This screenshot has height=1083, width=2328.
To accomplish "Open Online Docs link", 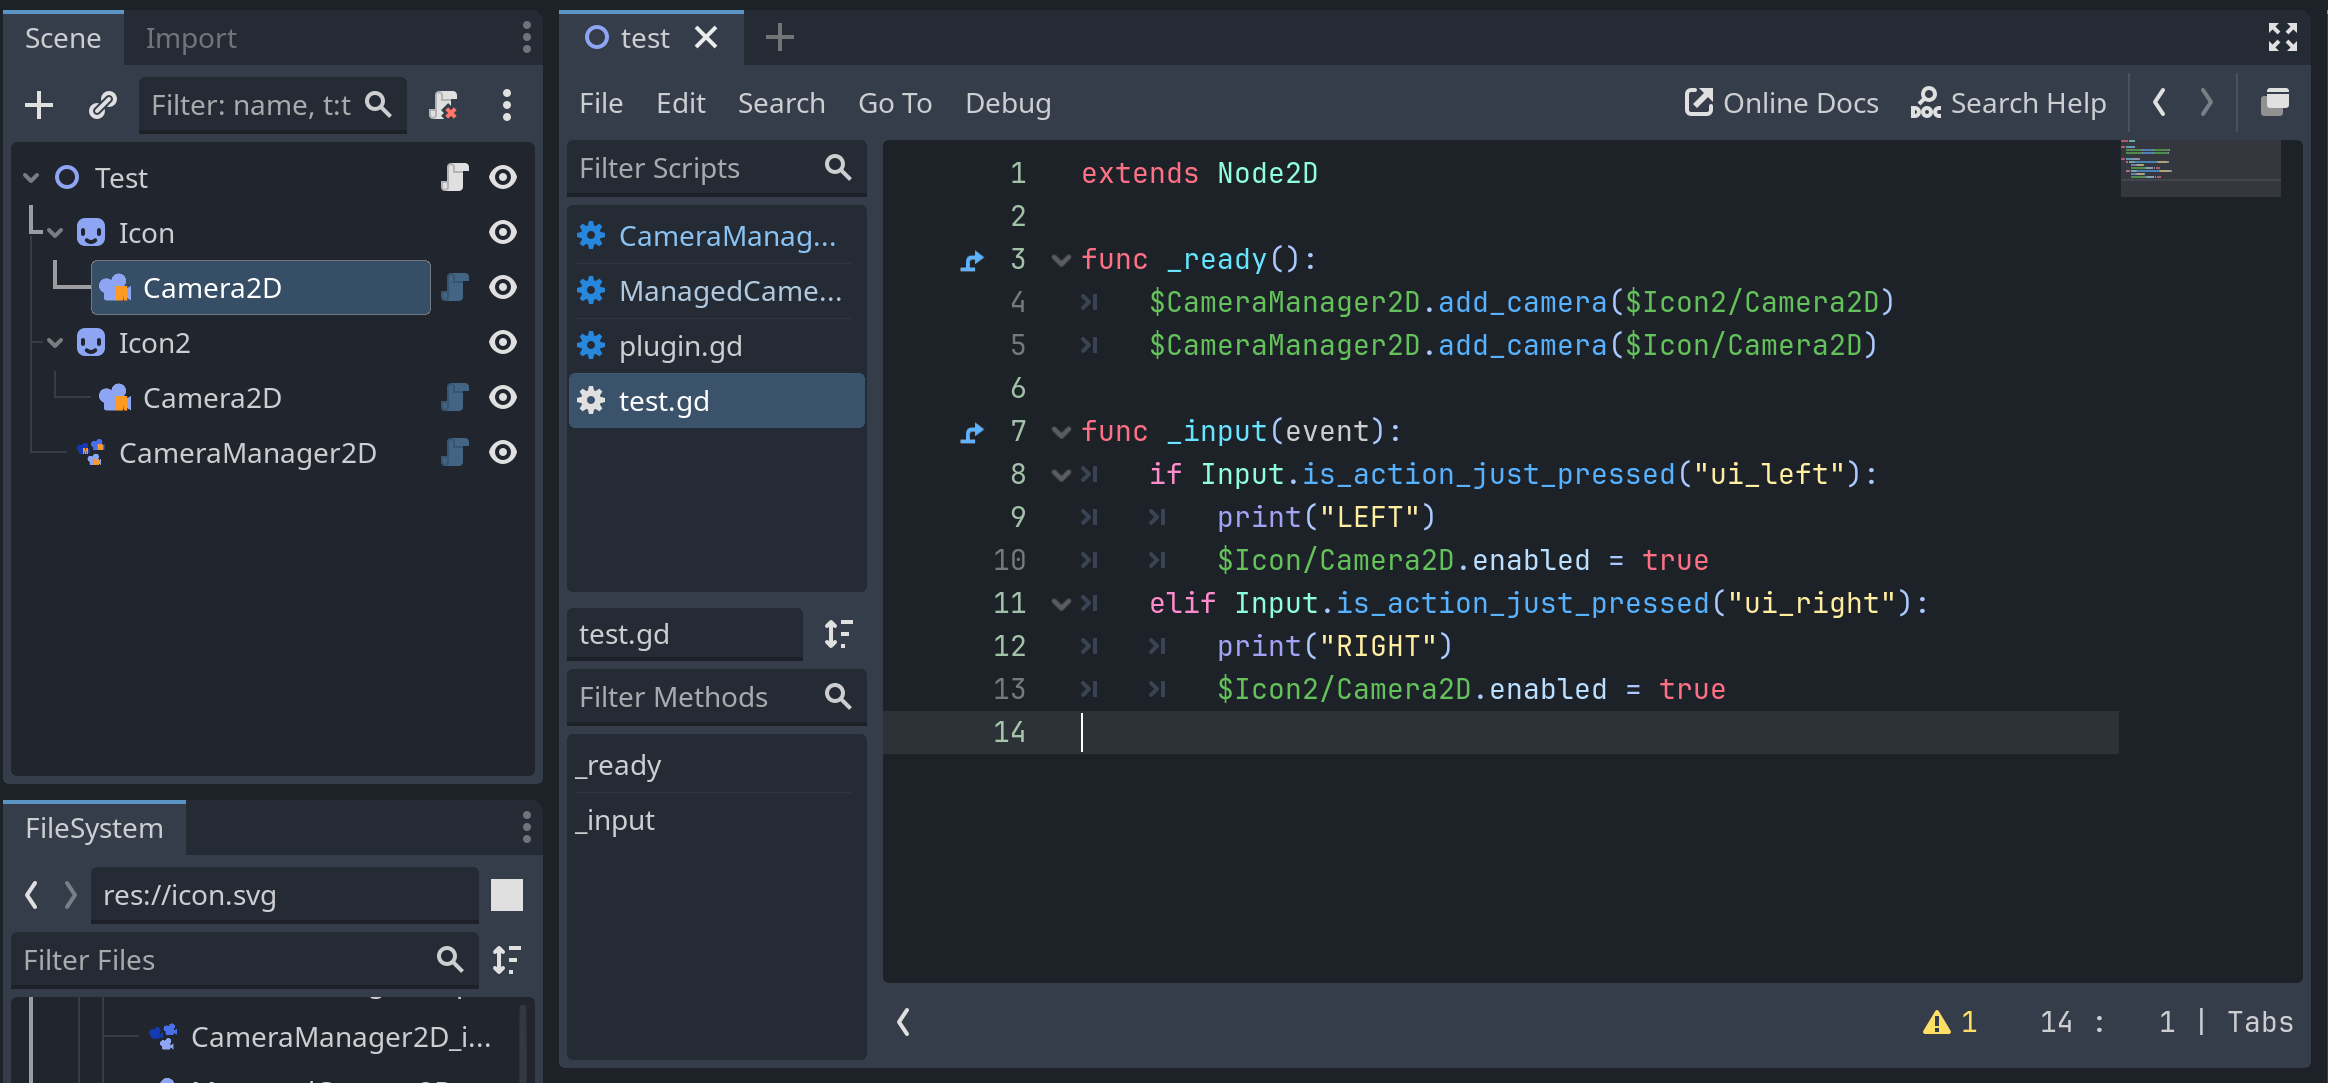I will pyautogui.click(x=1781, y=103).
